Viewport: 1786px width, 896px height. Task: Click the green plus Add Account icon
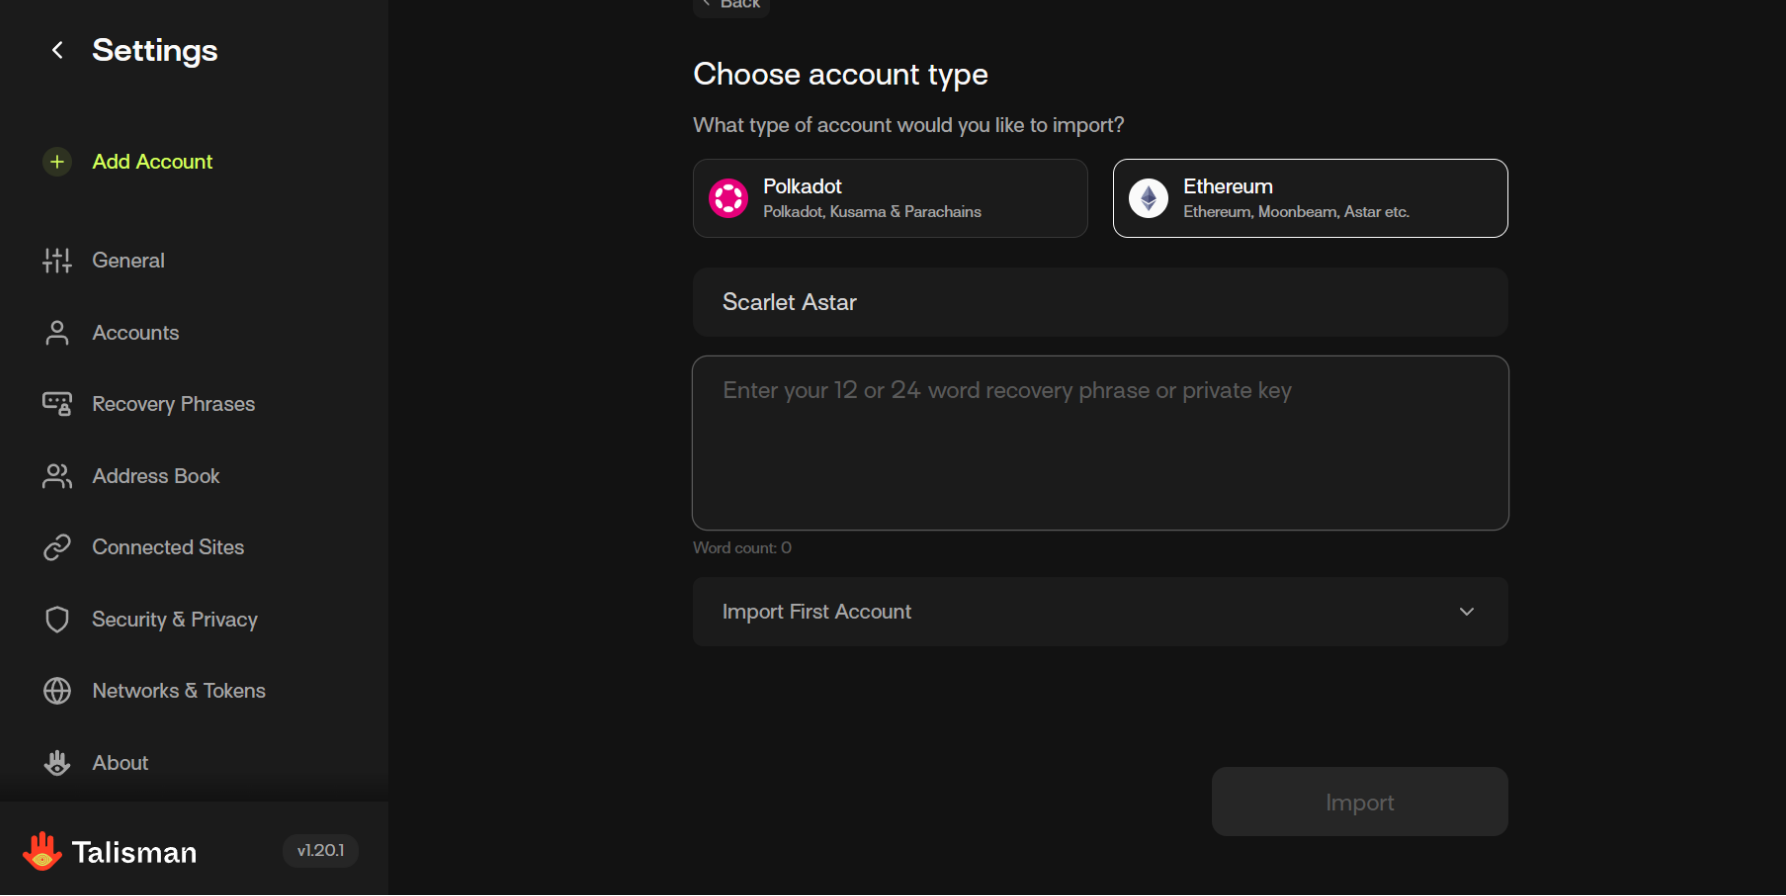click(57, 162)
